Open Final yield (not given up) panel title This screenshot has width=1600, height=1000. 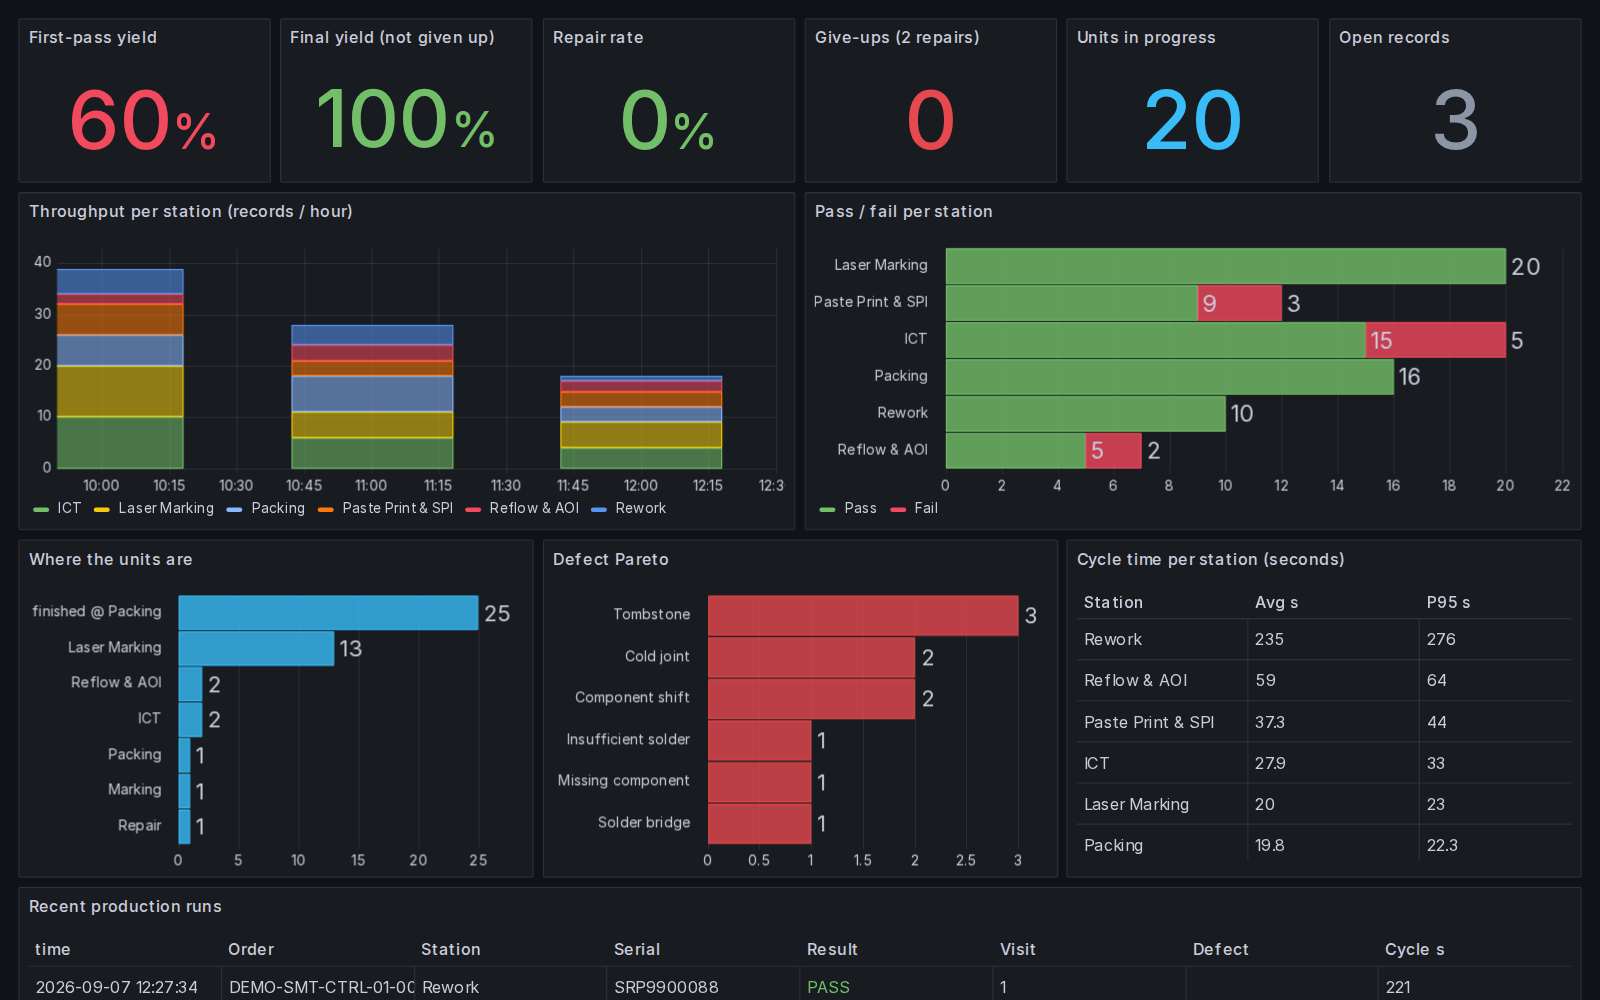[x=392, y=37]
